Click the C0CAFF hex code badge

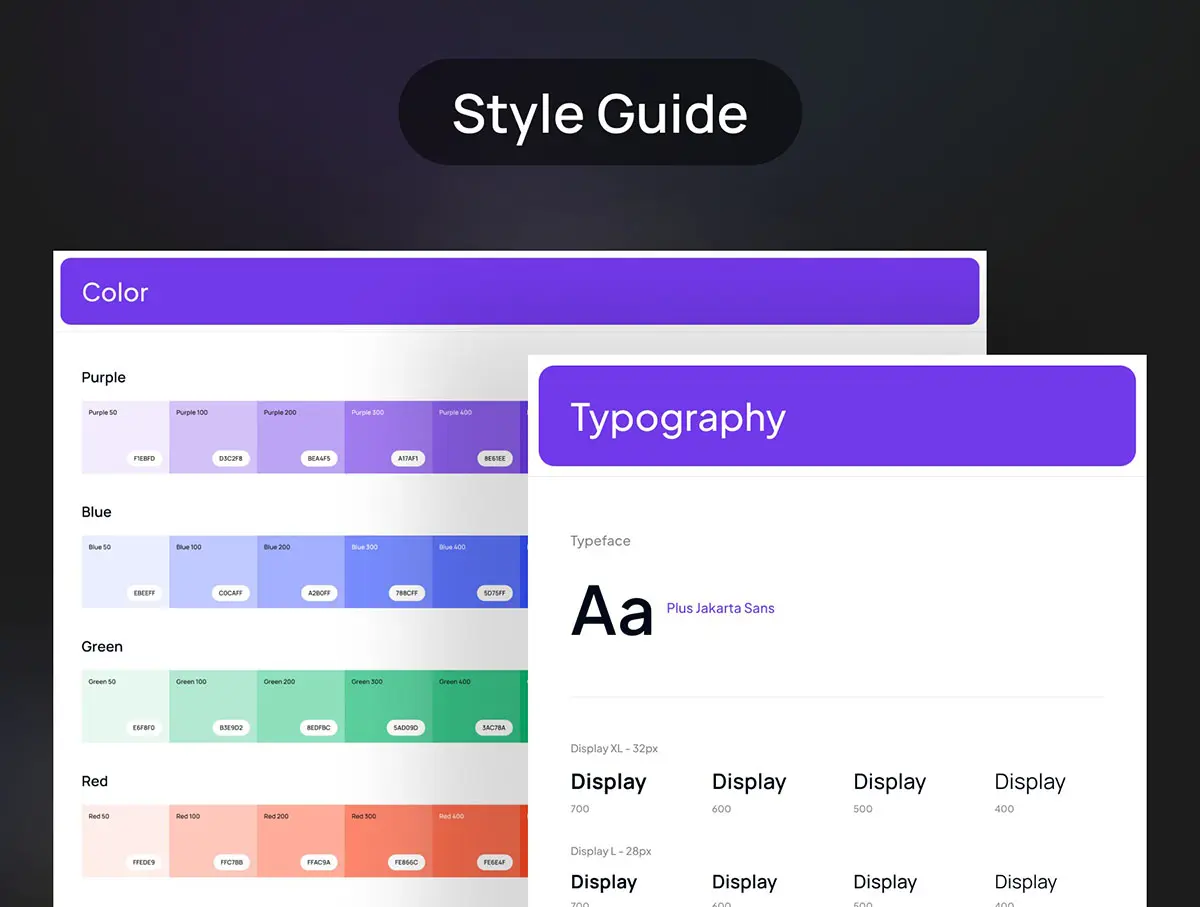click(231, 593)
